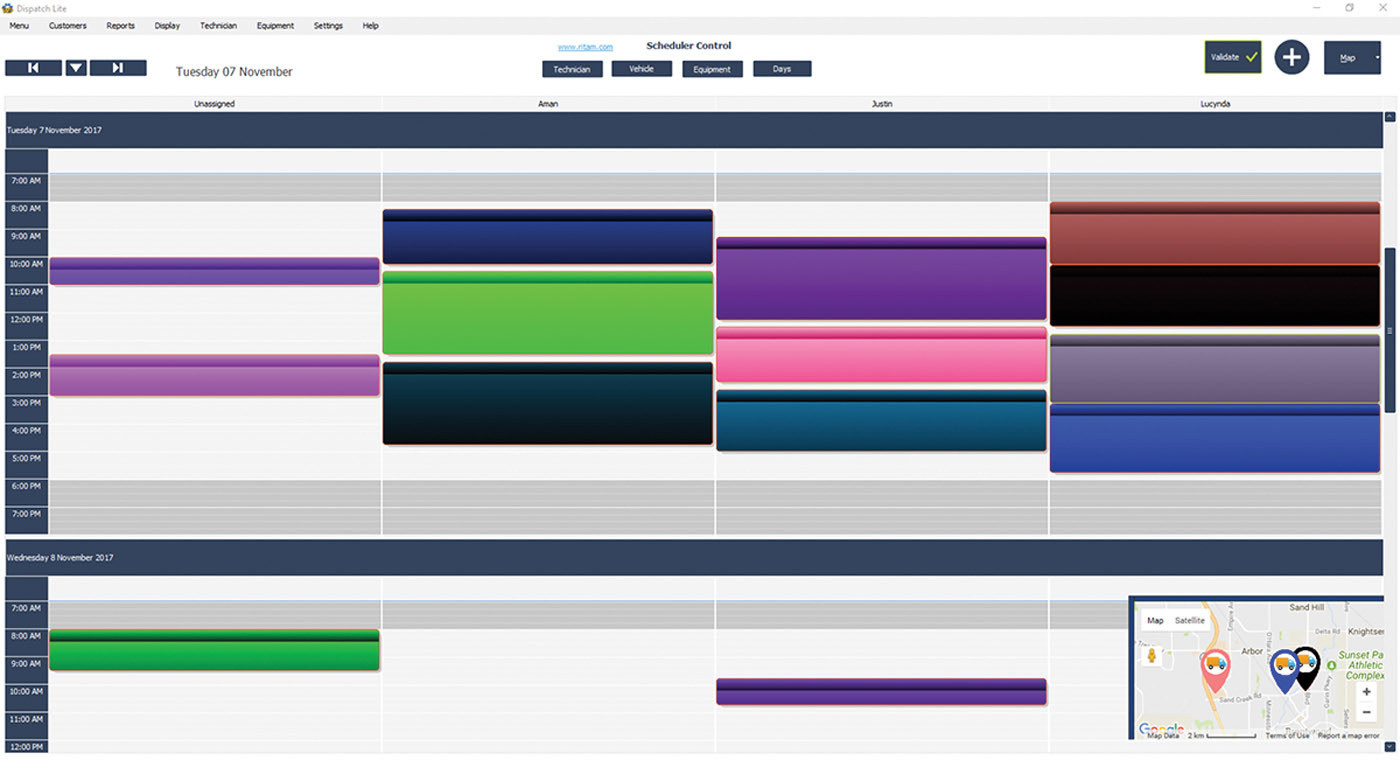
Task: Advance to next day with skip-forward arrow
Action: (118, 68)
